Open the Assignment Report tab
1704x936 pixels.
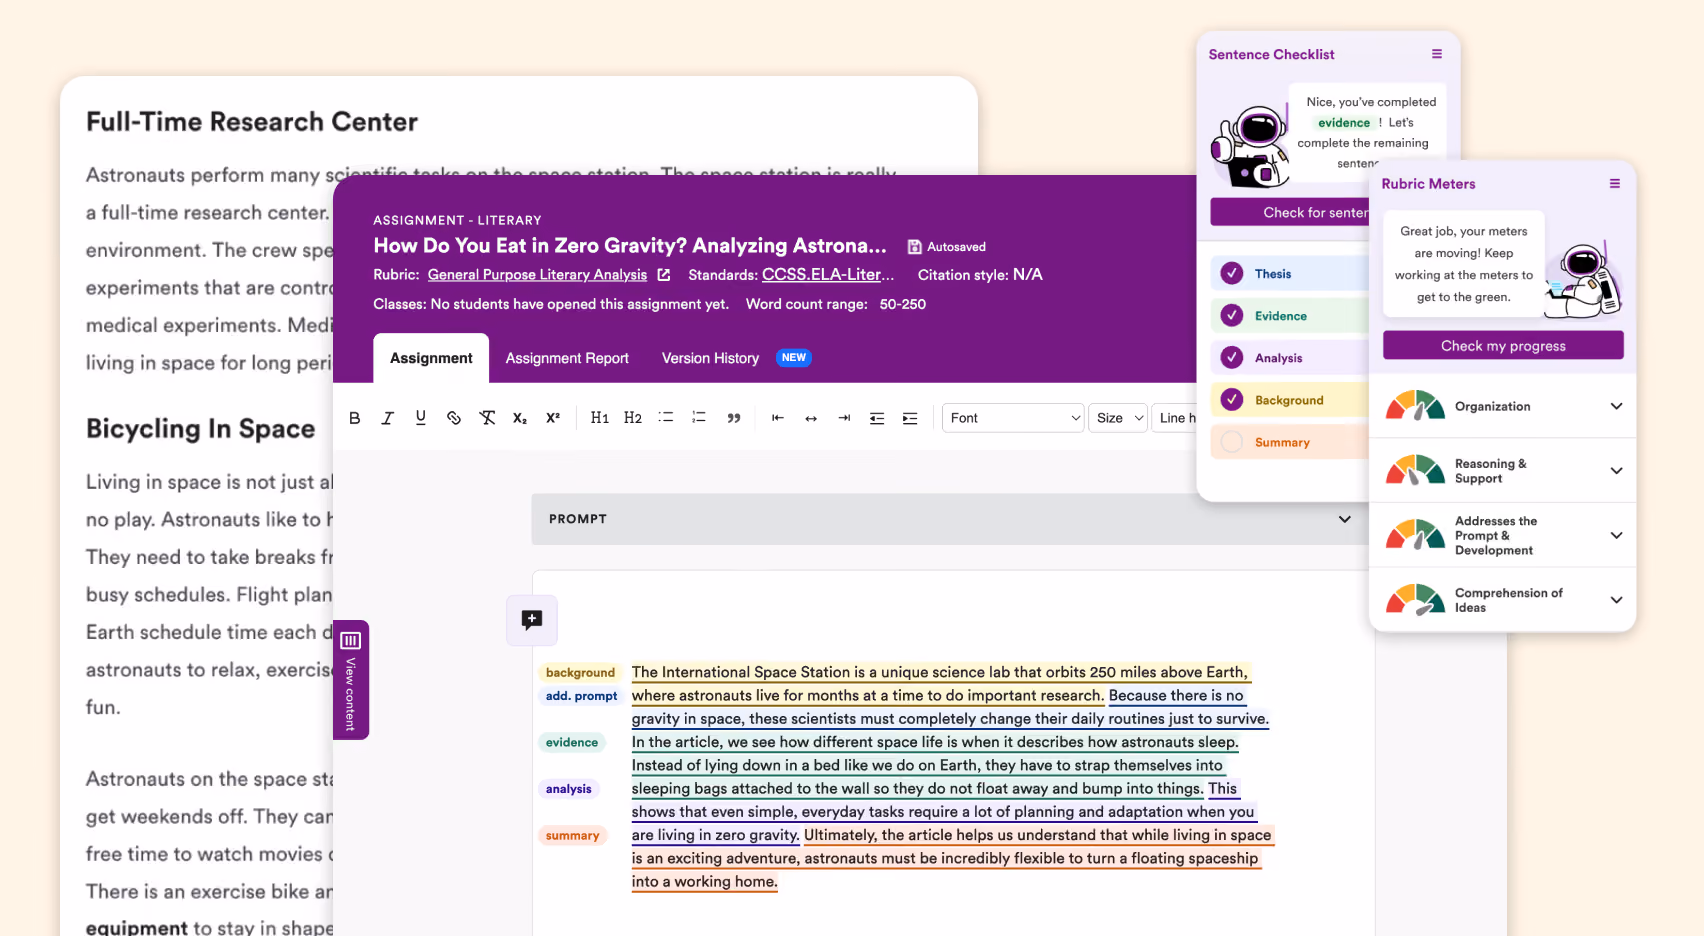567,358
